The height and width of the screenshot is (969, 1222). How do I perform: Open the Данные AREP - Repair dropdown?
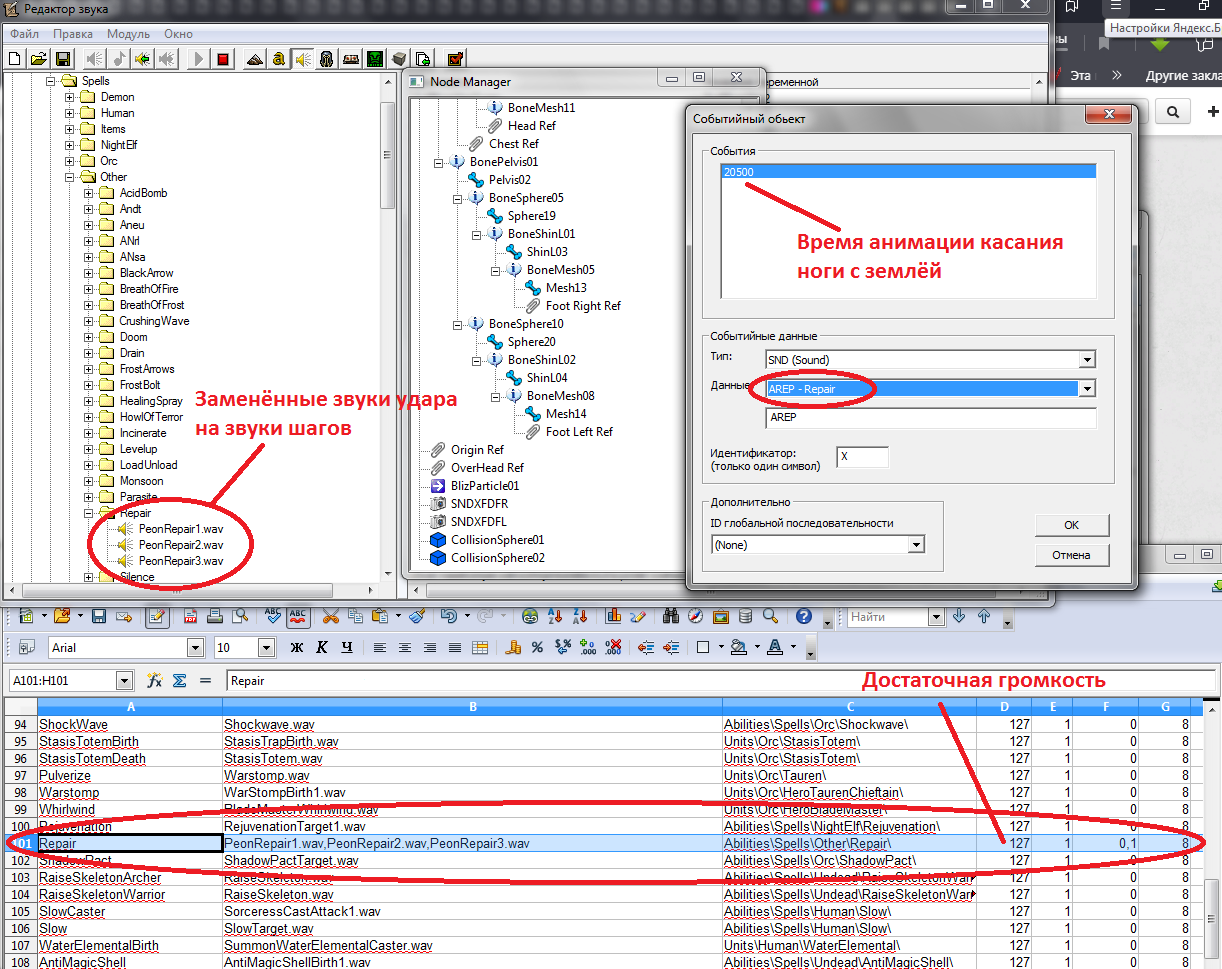(1088, 389)
